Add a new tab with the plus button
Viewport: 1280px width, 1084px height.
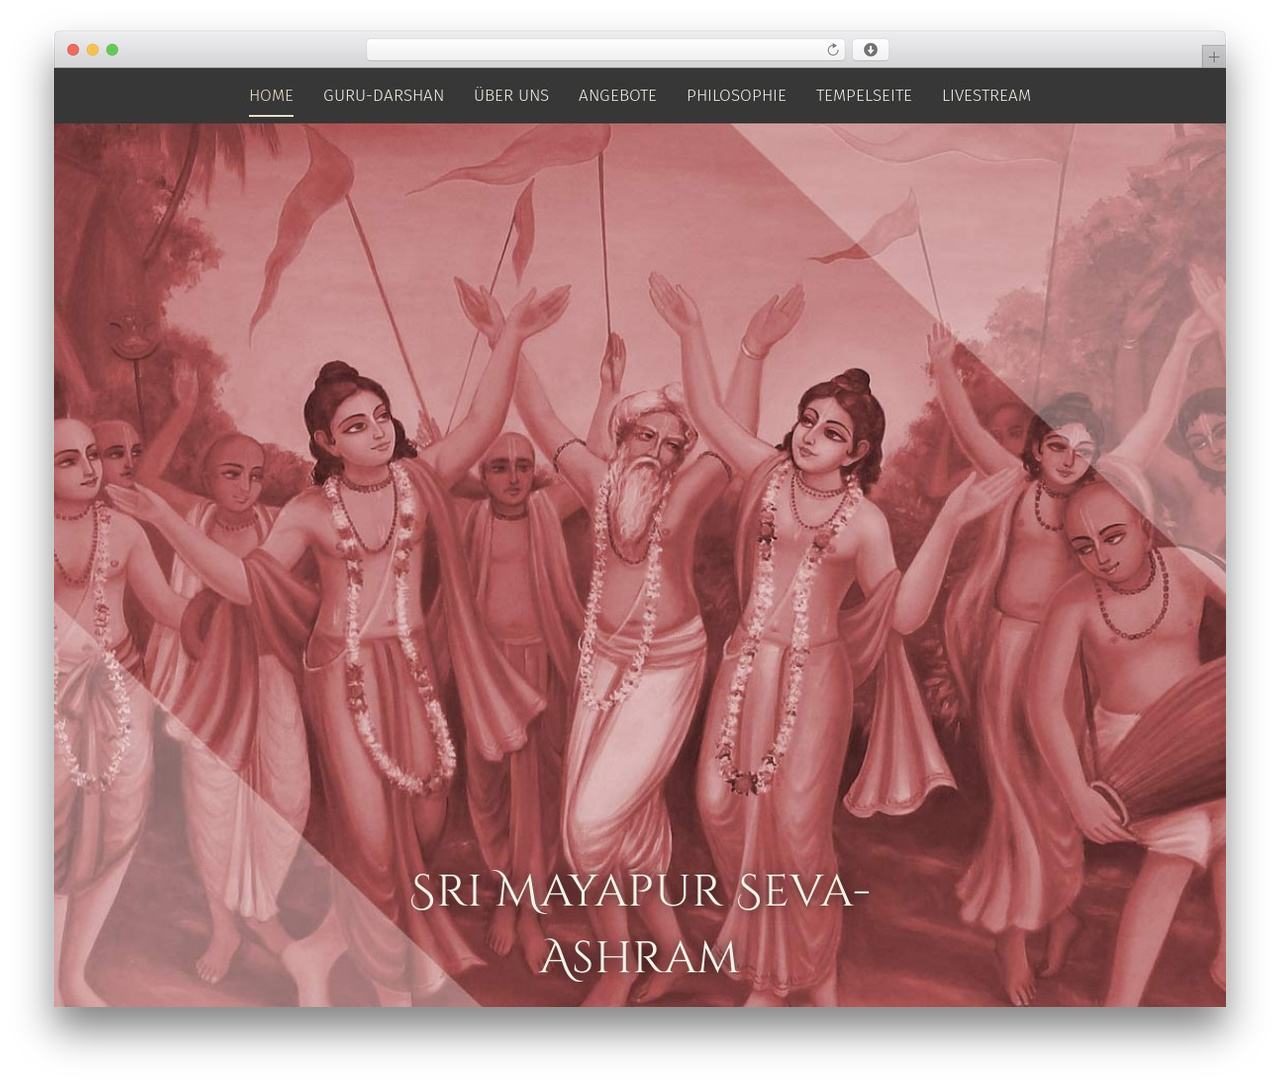1213,57
